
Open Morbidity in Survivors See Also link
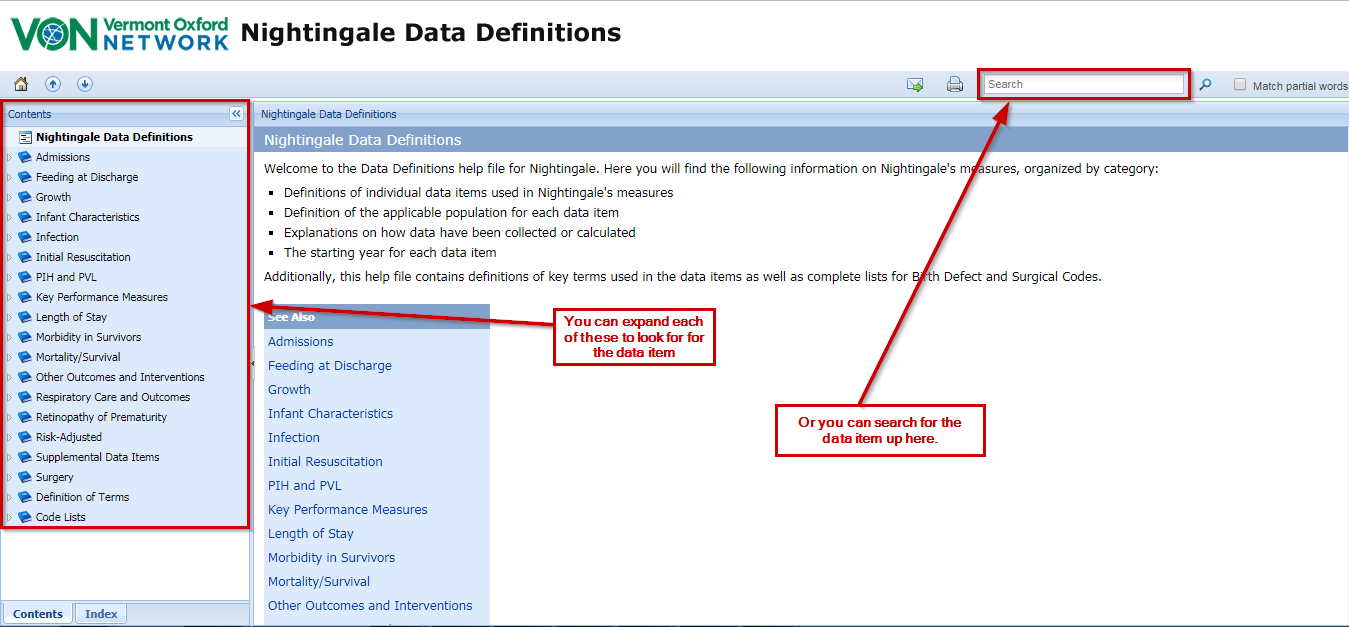[x=331, y=558]
